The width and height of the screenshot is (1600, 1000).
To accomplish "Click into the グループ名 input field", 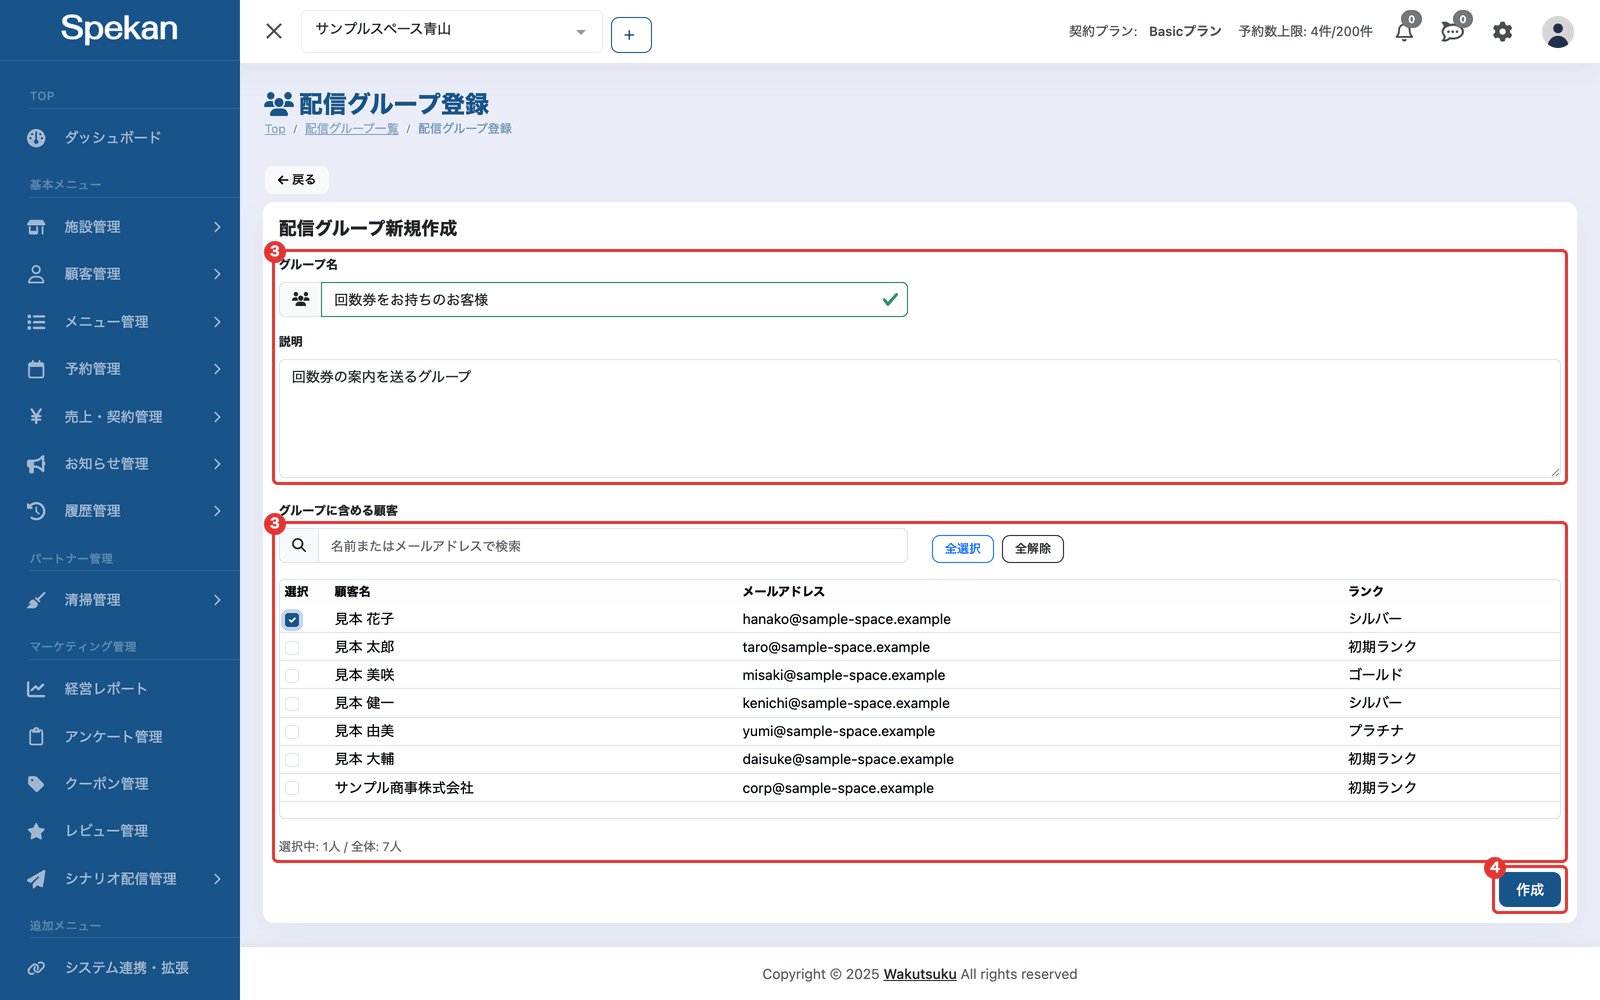I will pos(614,300).
